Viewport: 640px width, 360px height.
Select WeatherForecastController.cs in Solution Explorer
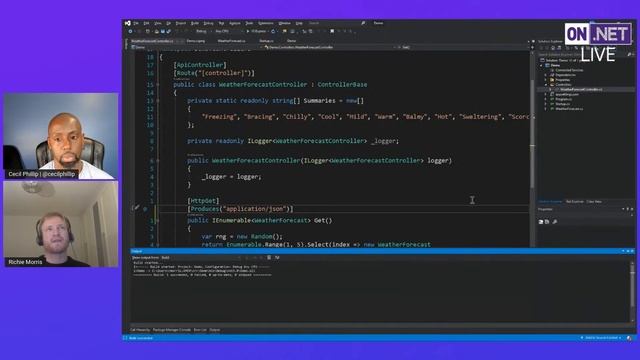click(581, 89)
